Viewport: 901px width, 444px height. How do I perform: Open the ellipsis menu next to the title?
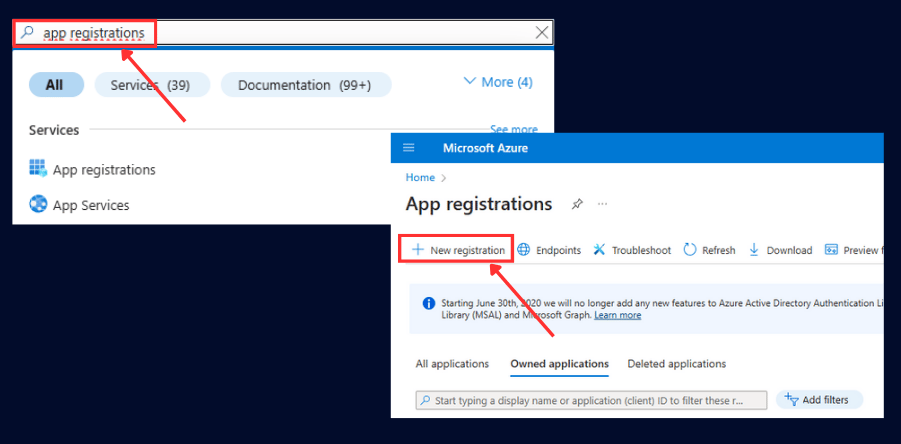602,204
